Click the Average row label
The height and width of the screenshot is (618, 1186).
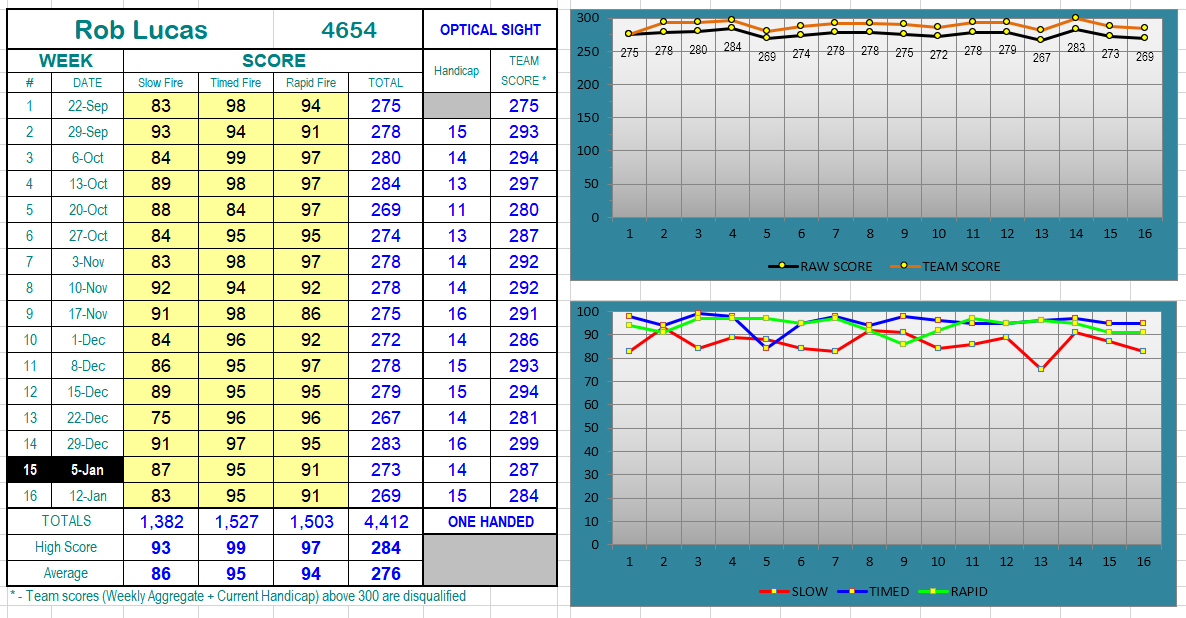click(66, 573)
